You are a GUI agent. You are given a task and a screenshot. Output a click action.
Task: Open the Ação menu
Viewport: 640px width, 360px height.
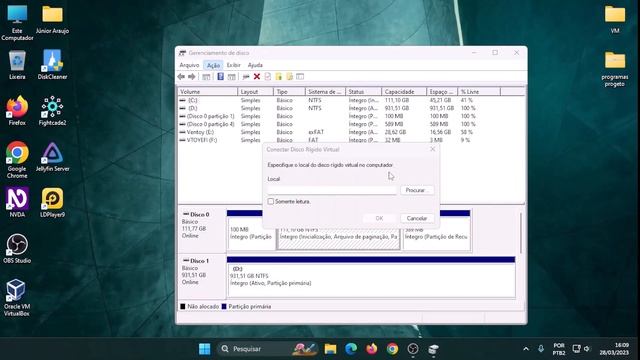(x=213, y=65)
